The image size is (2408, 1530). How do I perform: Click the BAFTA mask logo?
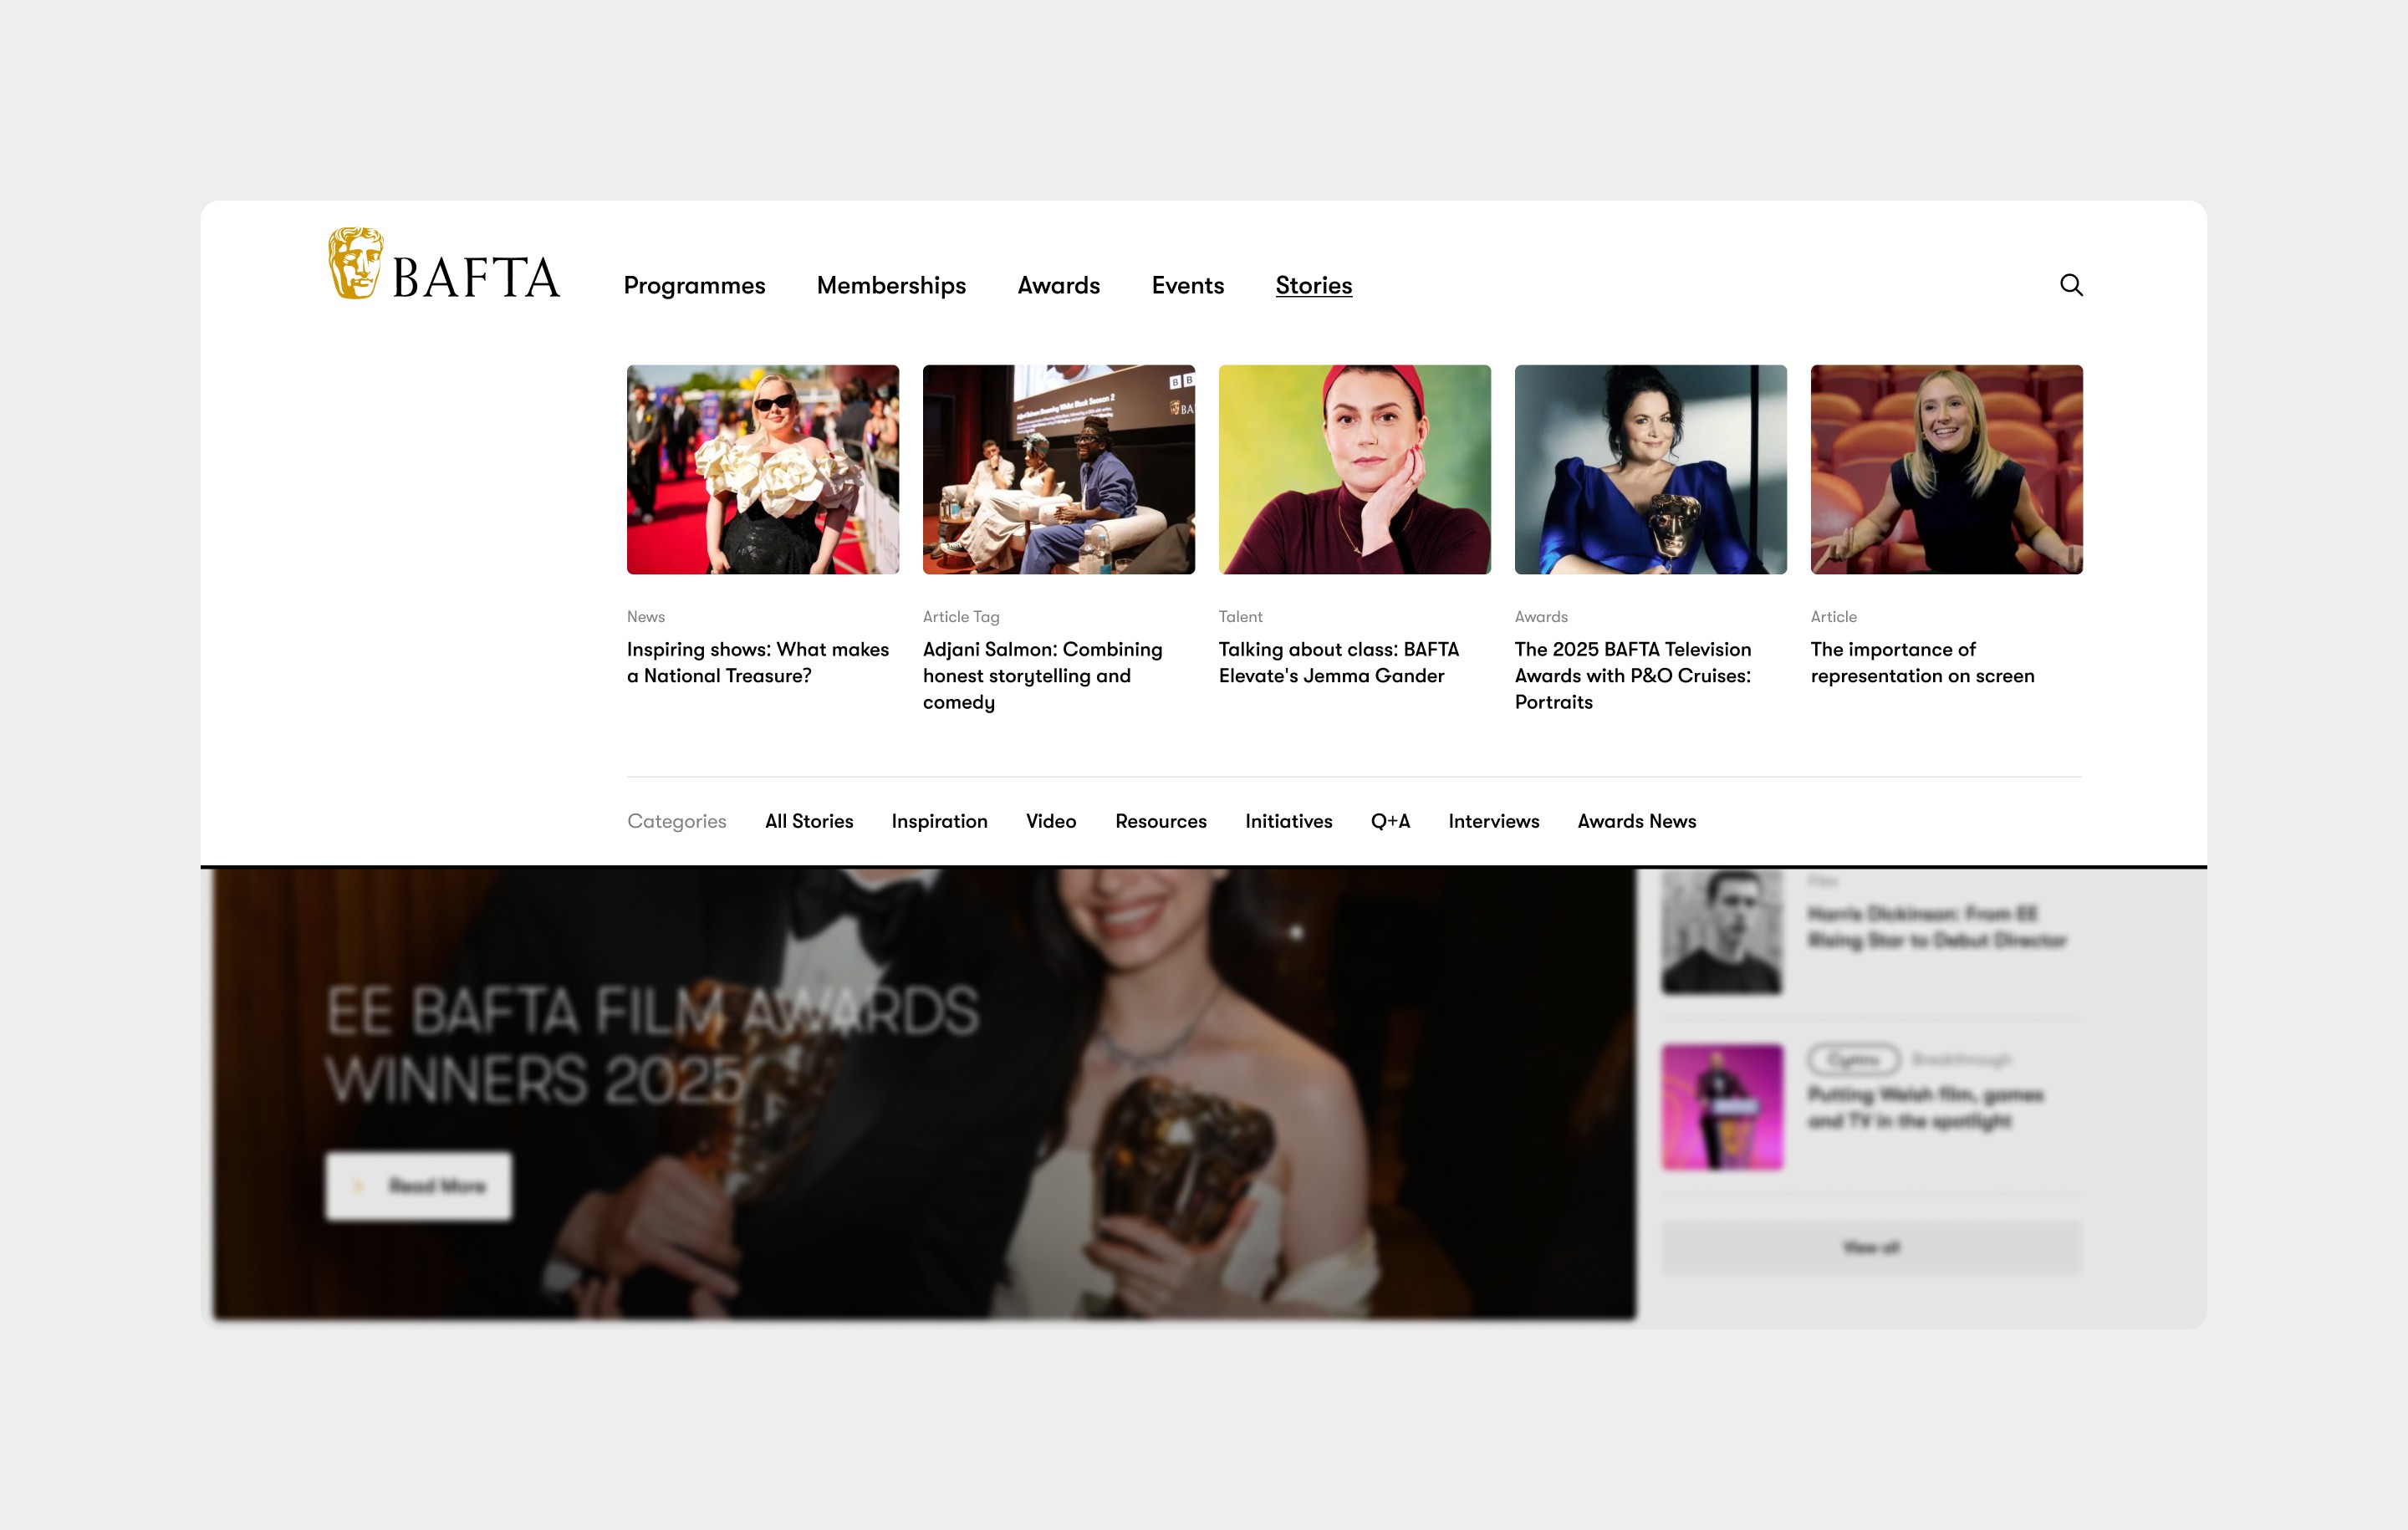tap(356, 264)
